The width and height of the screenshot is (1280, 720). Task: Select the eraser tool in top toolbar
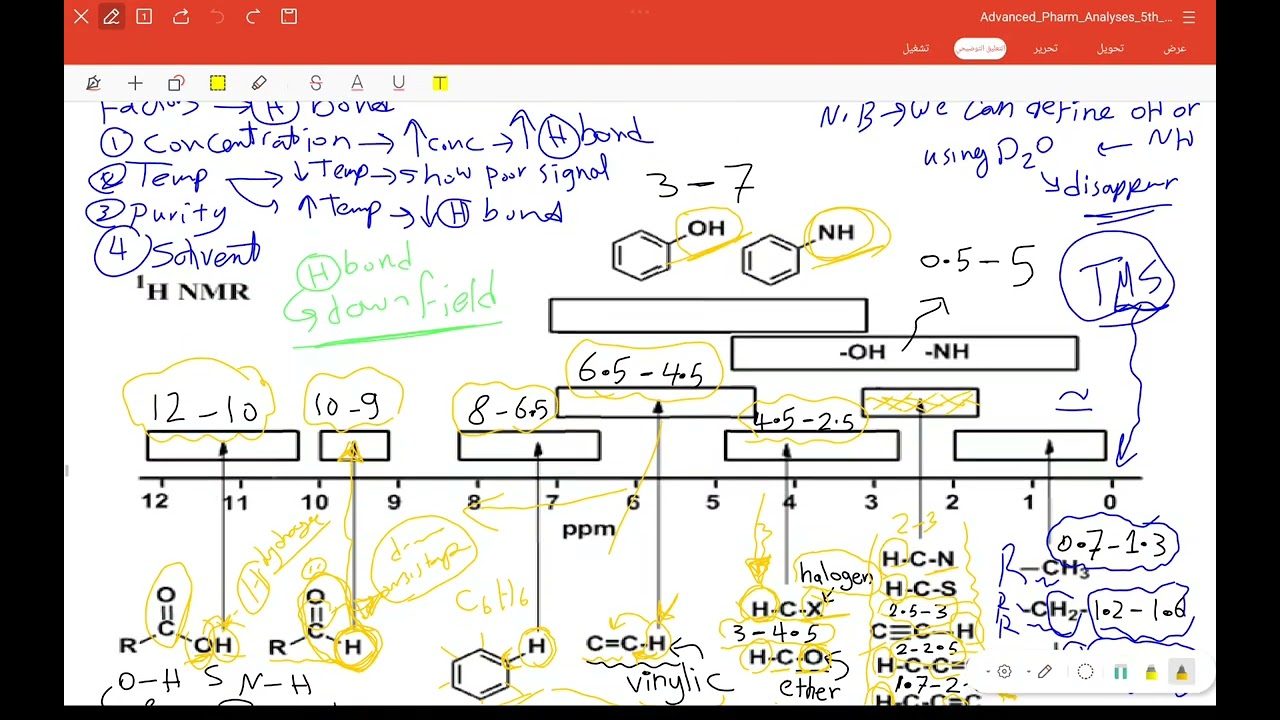tap(259, 83)
